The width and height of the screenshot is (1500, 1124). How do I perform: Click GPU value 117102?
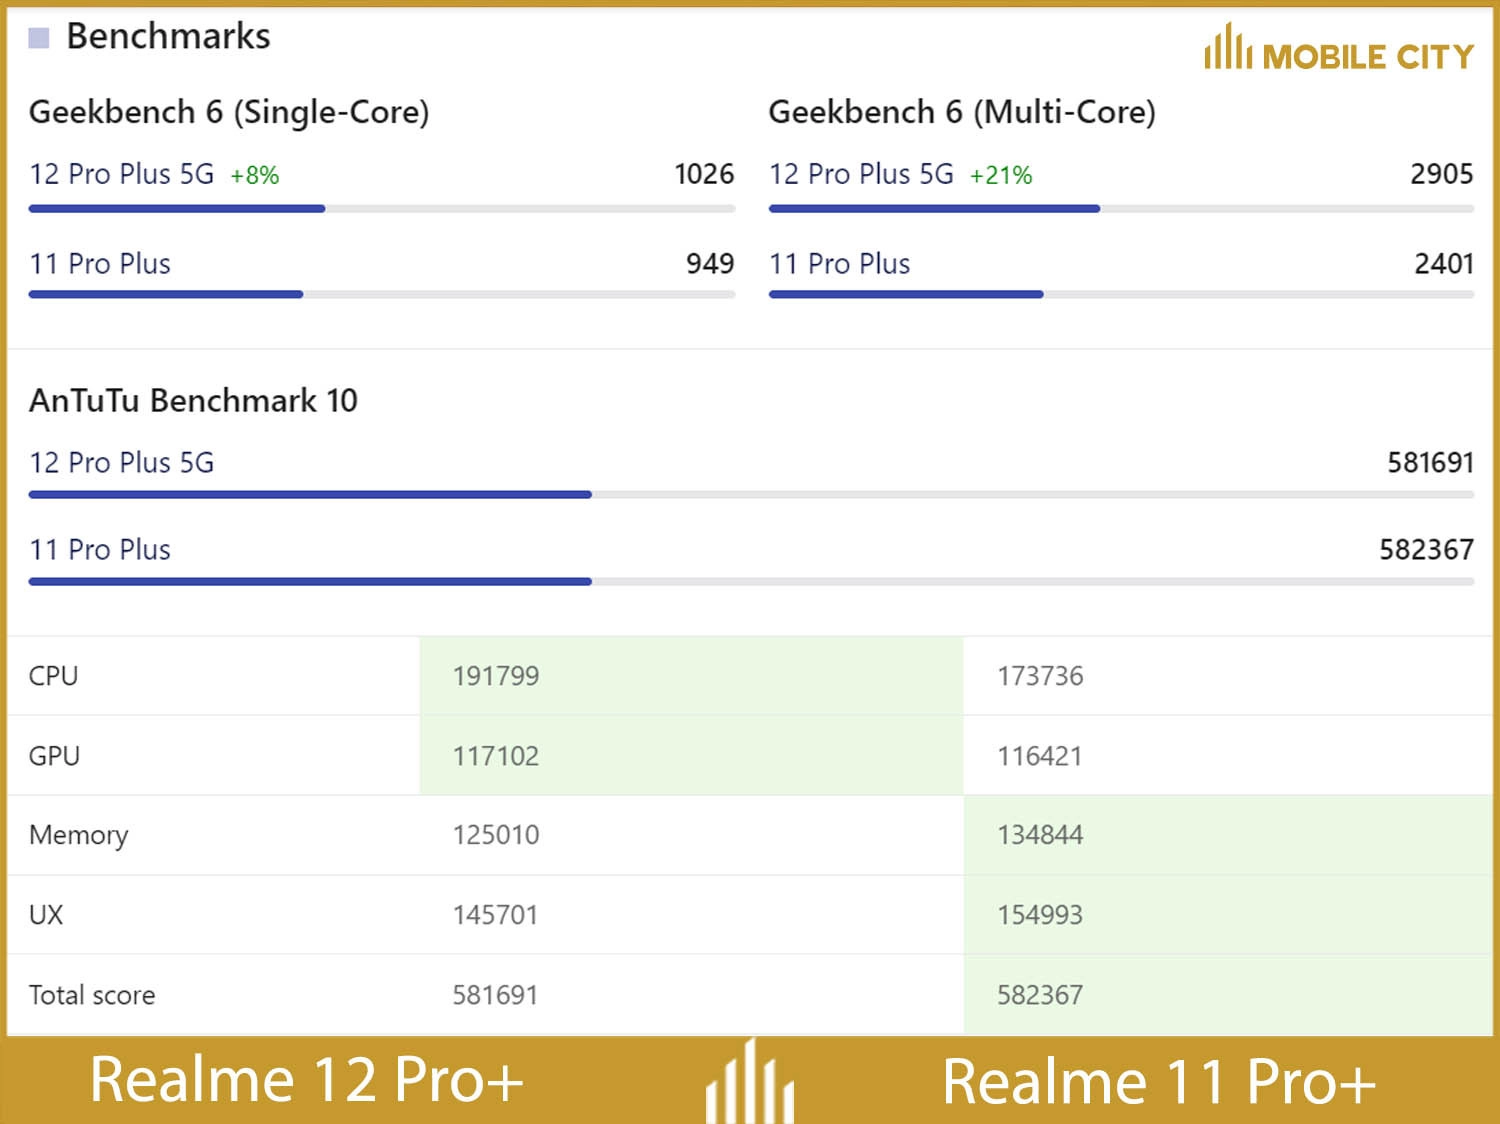pos(496,756)
